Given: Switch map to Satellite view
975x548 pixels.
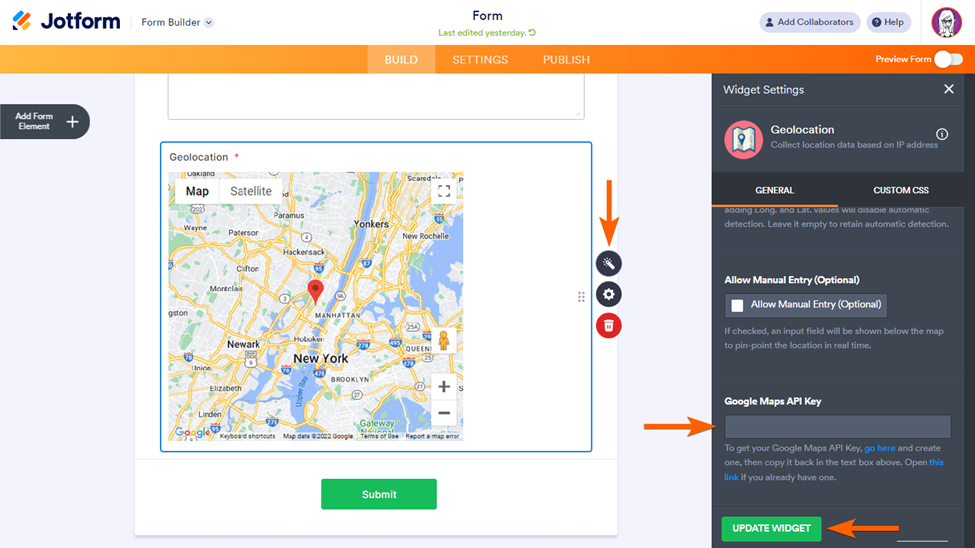Looking at the screenshot, I should coord(251,192).
